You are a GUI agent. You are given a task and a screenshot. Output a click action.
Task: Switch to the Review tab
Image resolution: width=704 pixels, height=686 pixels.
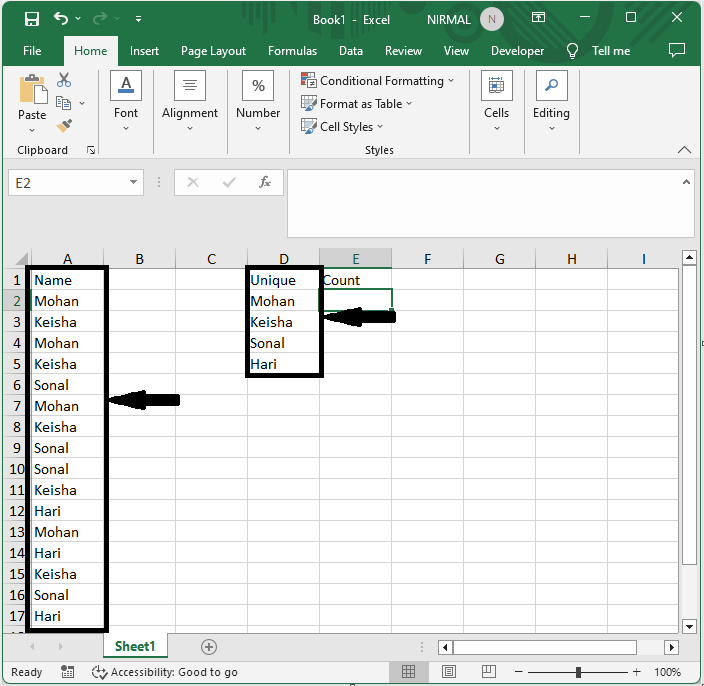(403, 51)
